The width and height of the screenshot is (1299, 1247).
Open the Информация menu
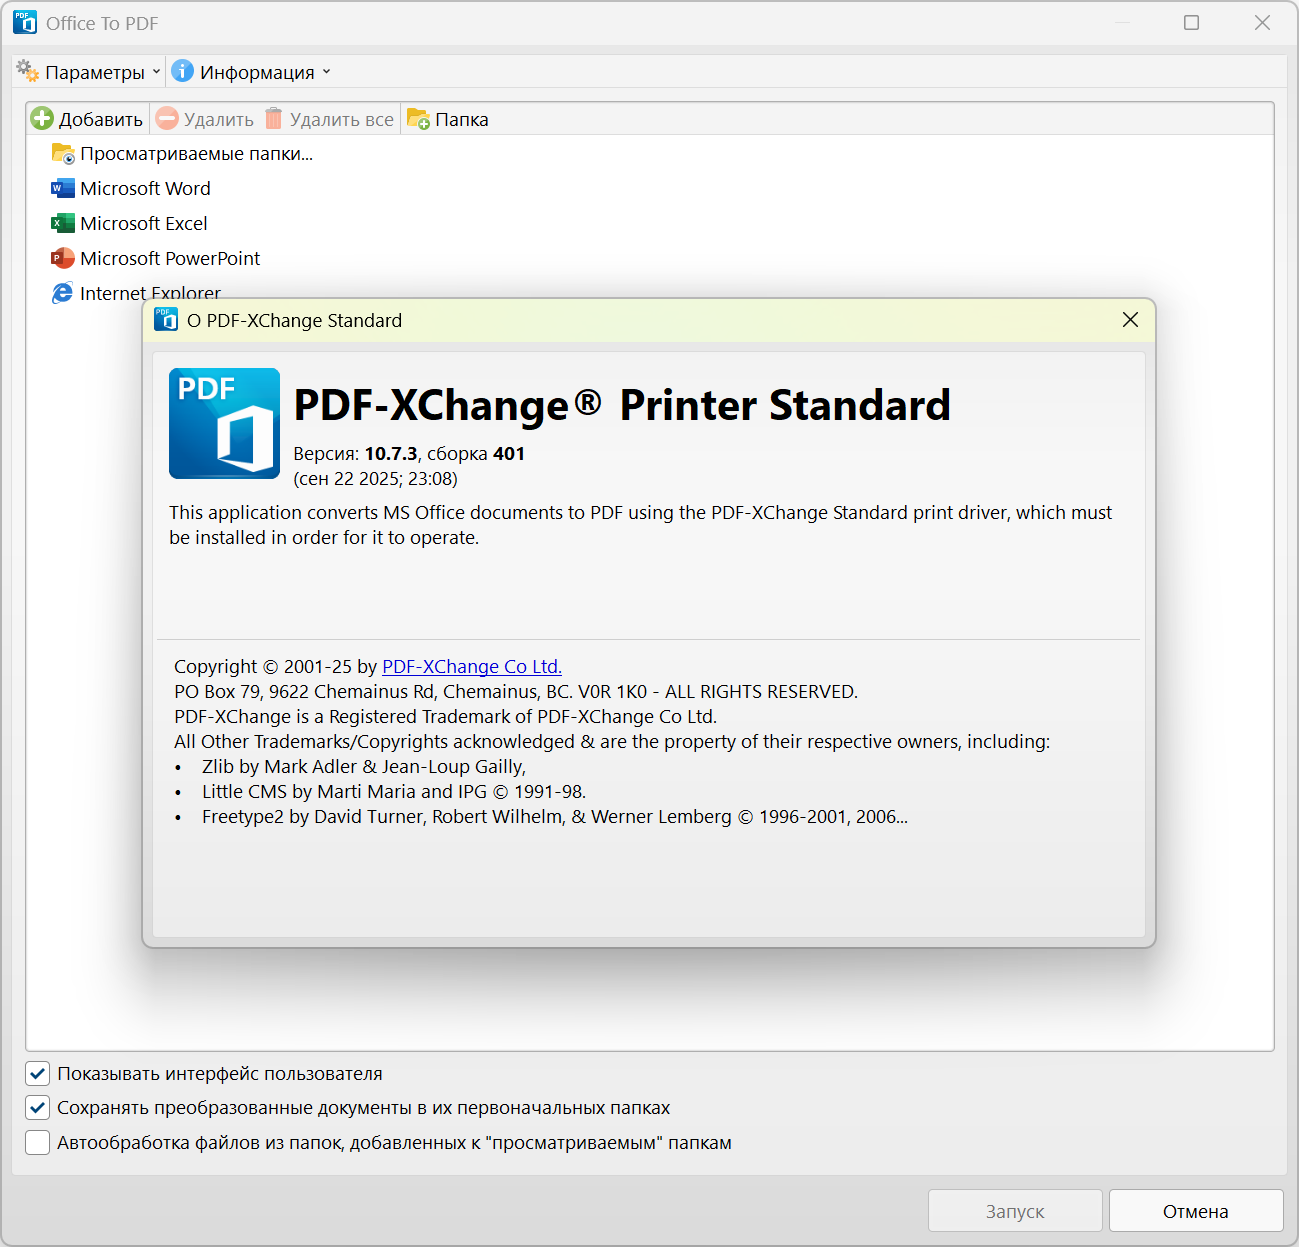(x=256, y=72)
